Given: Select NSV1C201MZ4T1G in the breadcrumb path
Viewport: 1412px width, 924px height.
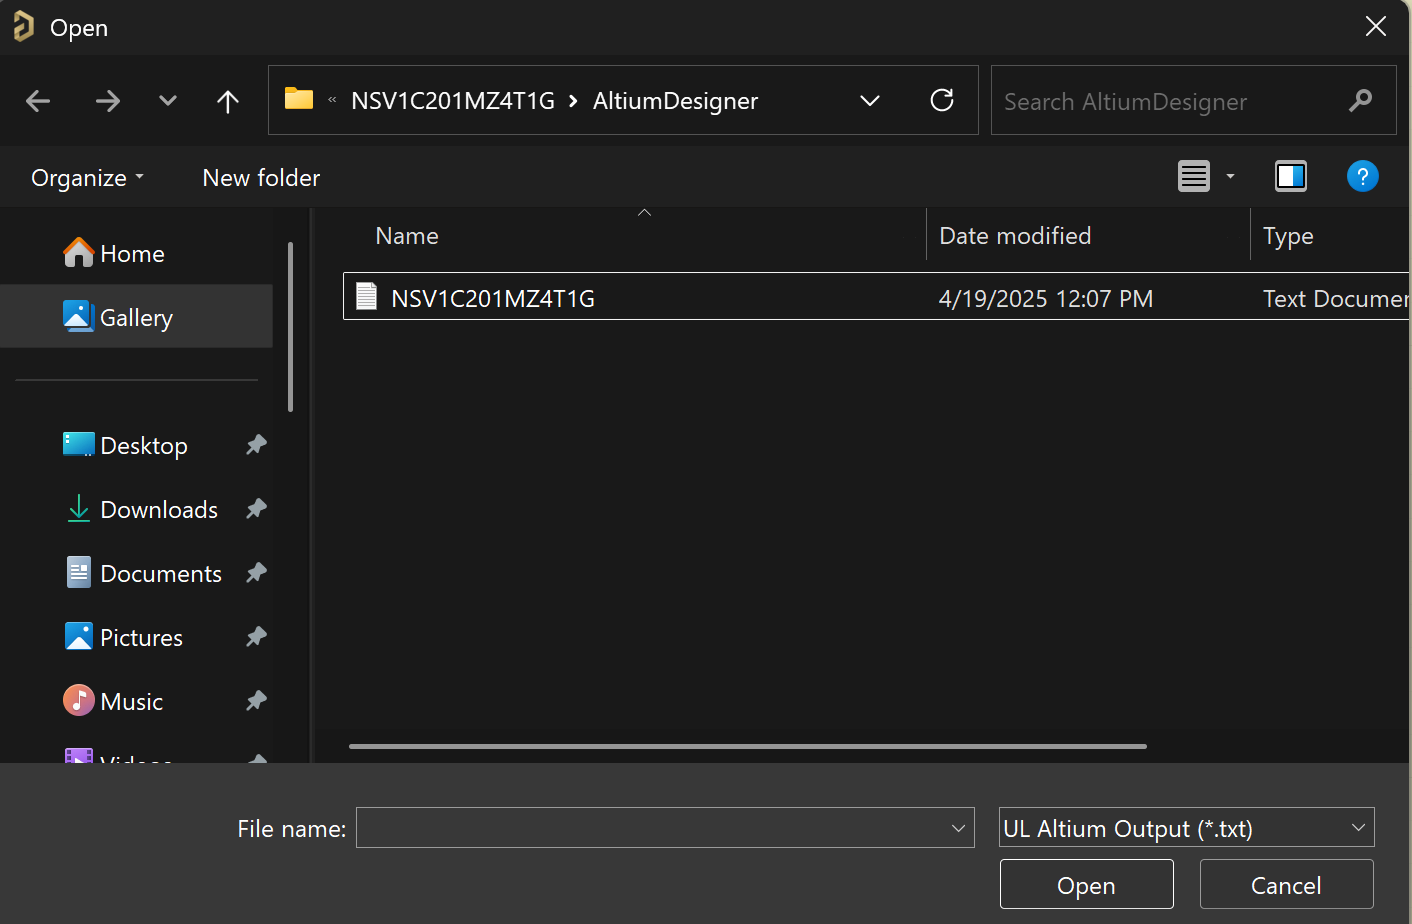Looking at the screenshot, I should 453,101.
